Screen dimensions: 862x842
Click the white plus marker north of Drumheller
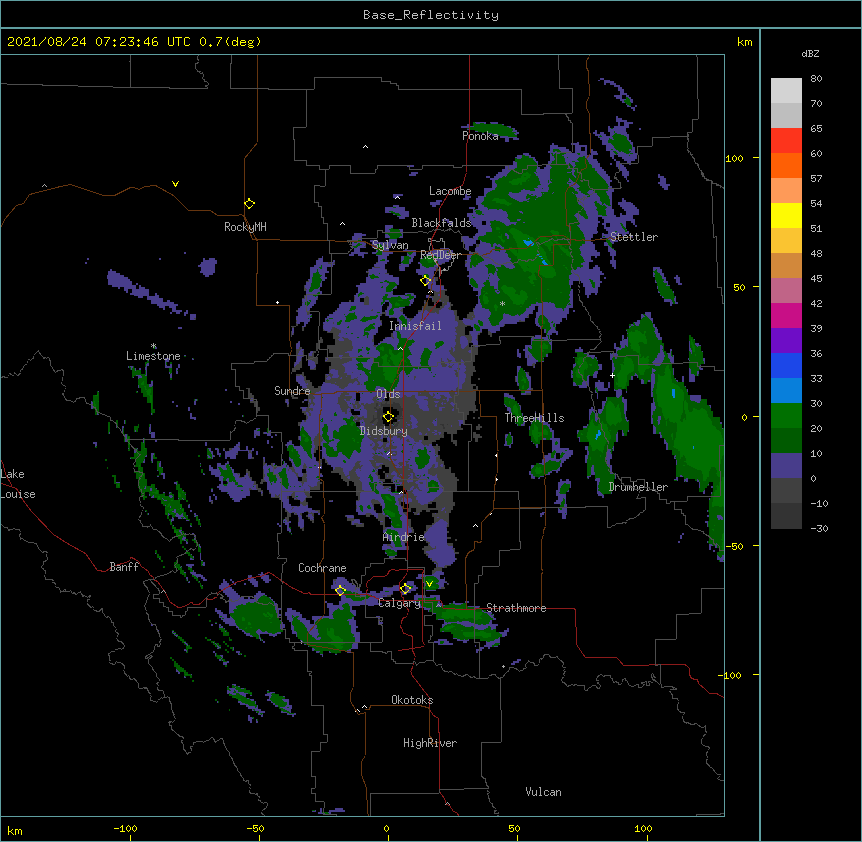click(612, 375)
